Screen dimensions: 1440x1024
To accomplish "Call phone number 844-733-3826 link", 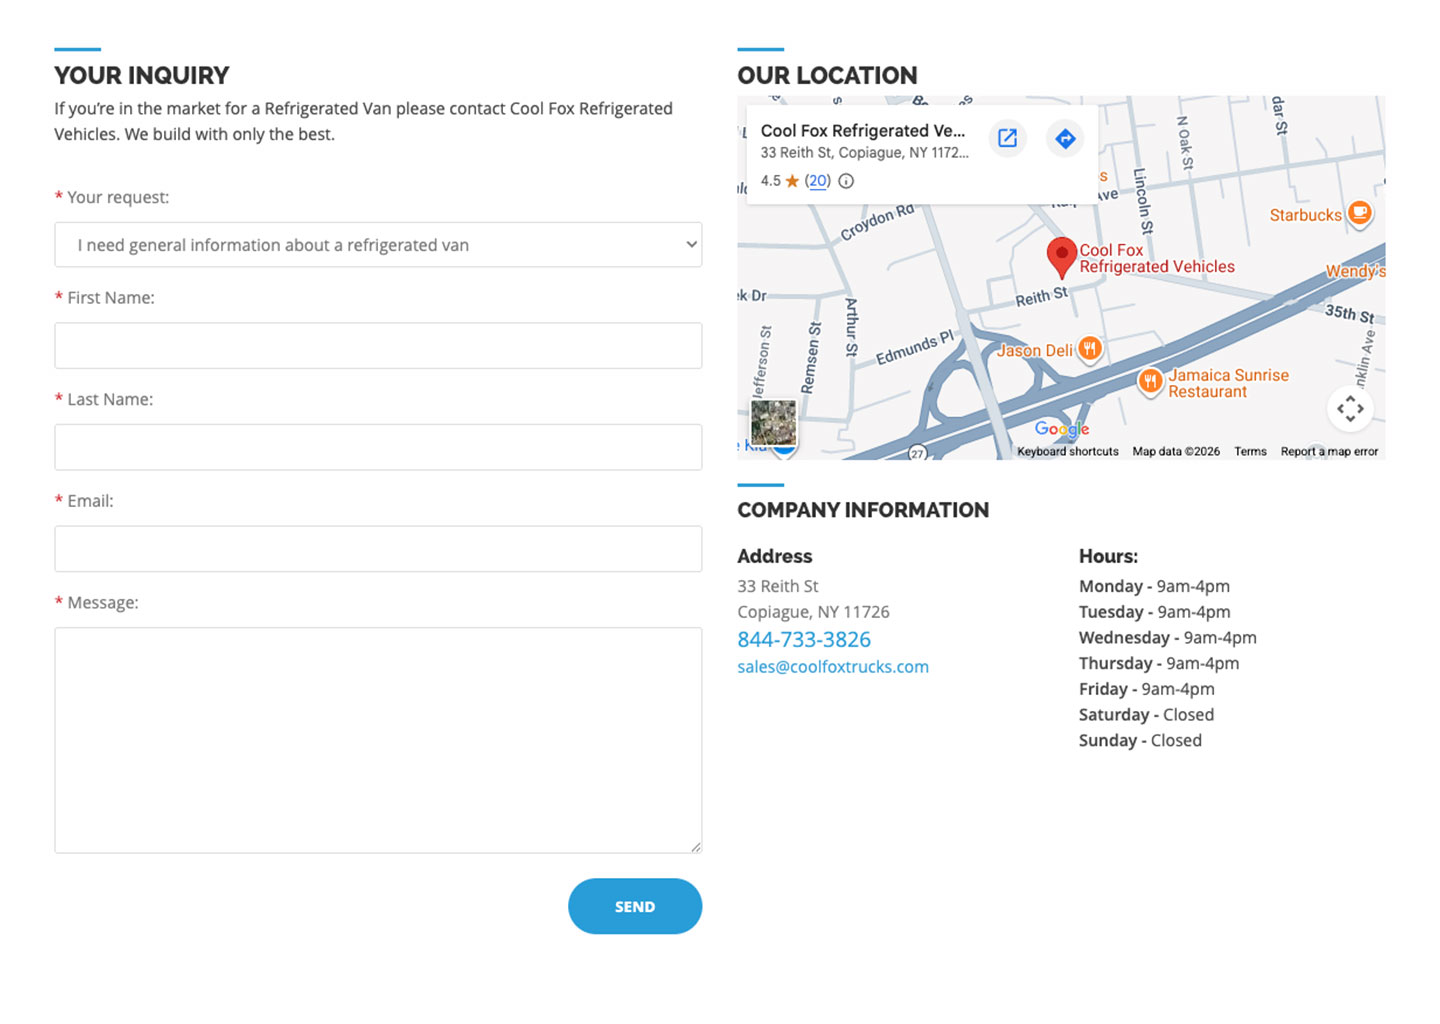I will click(804, 639).
